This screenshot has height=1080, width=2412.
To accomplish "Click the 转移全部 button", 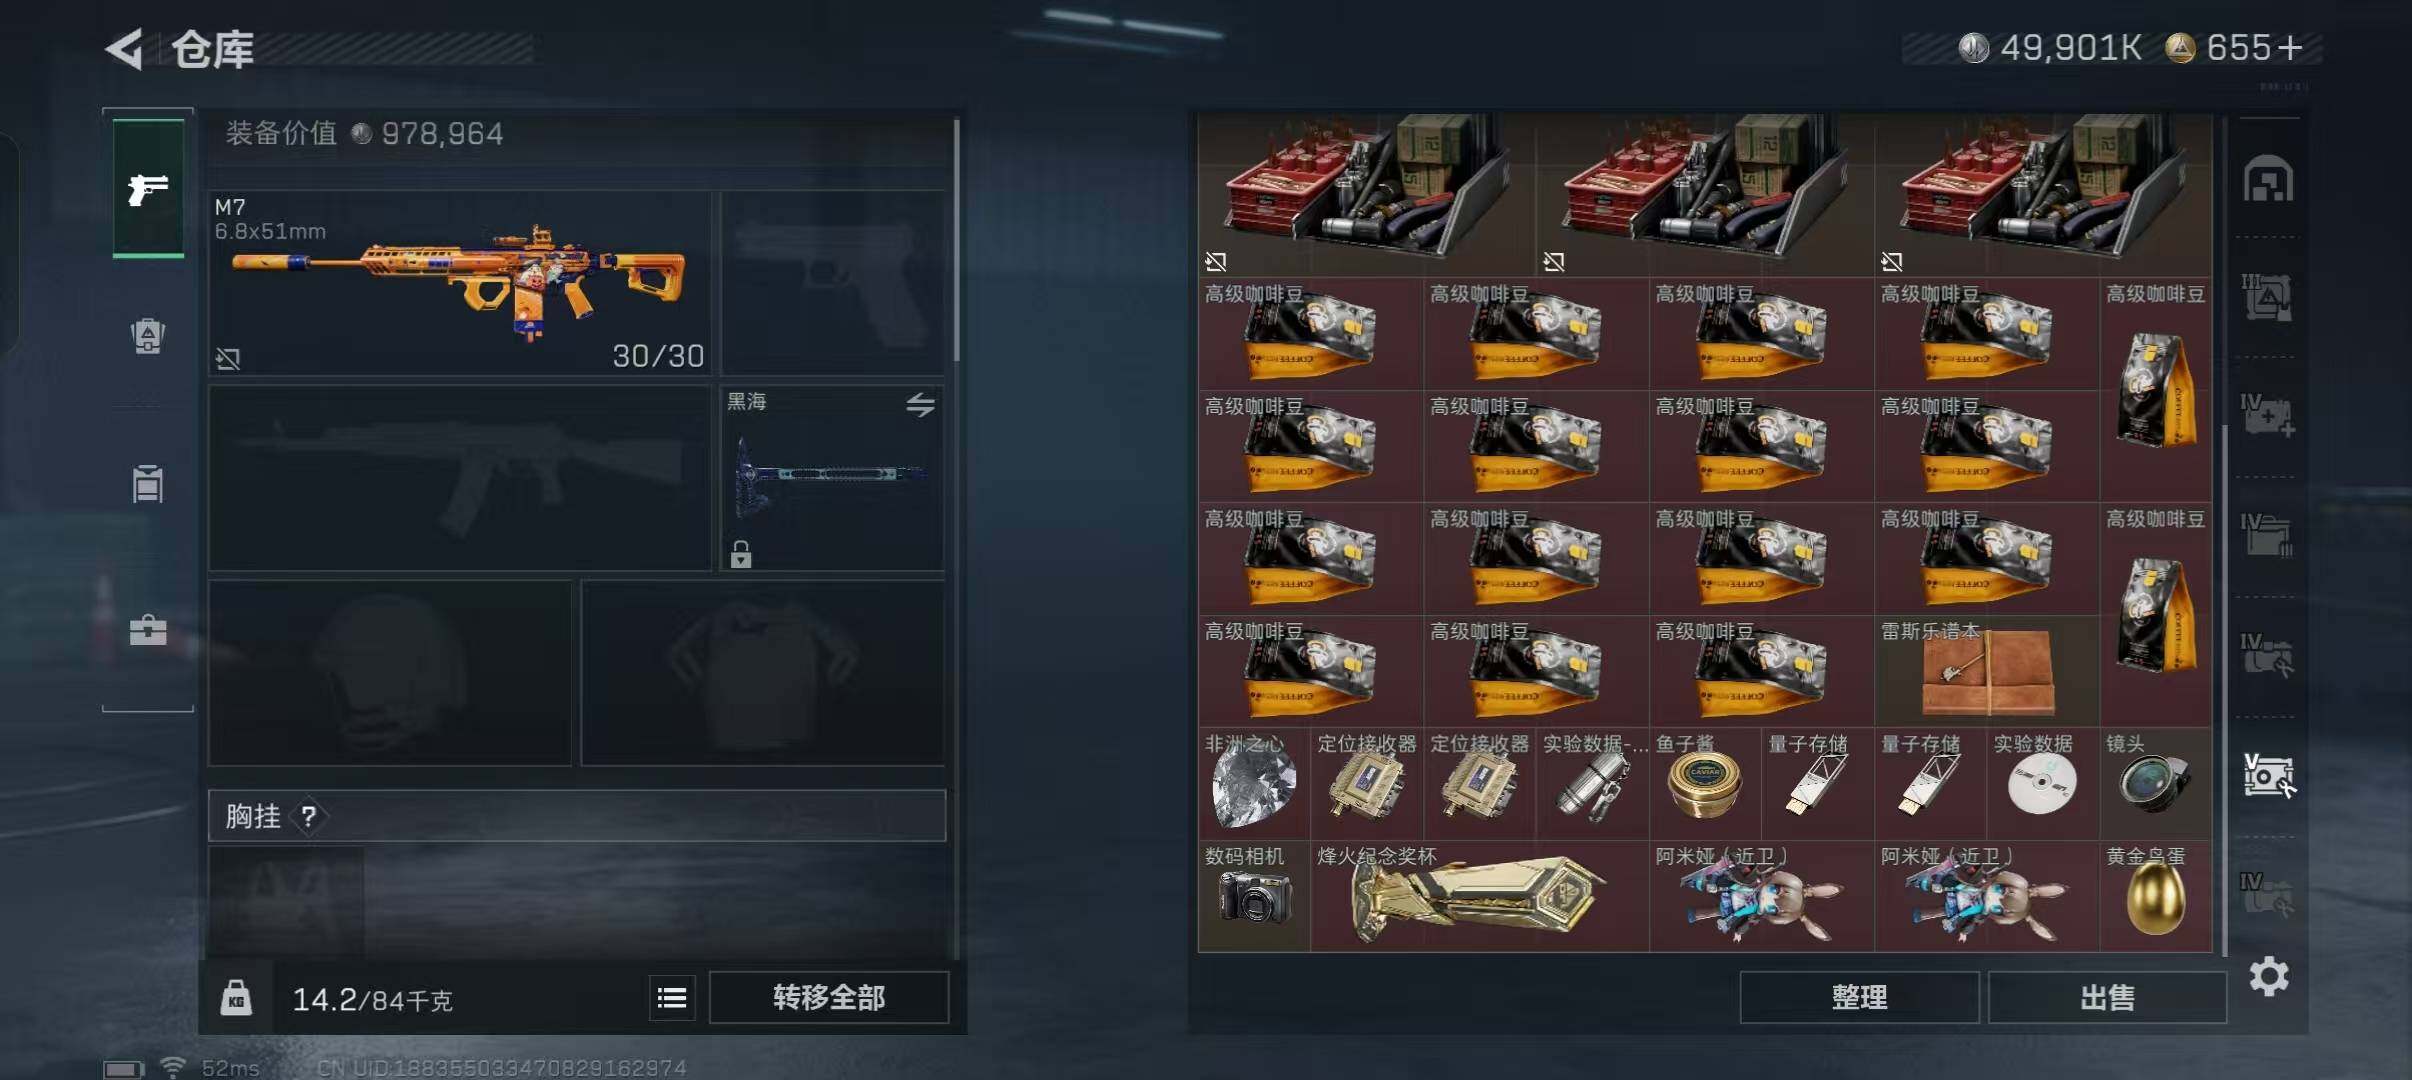I will point(829,997).
